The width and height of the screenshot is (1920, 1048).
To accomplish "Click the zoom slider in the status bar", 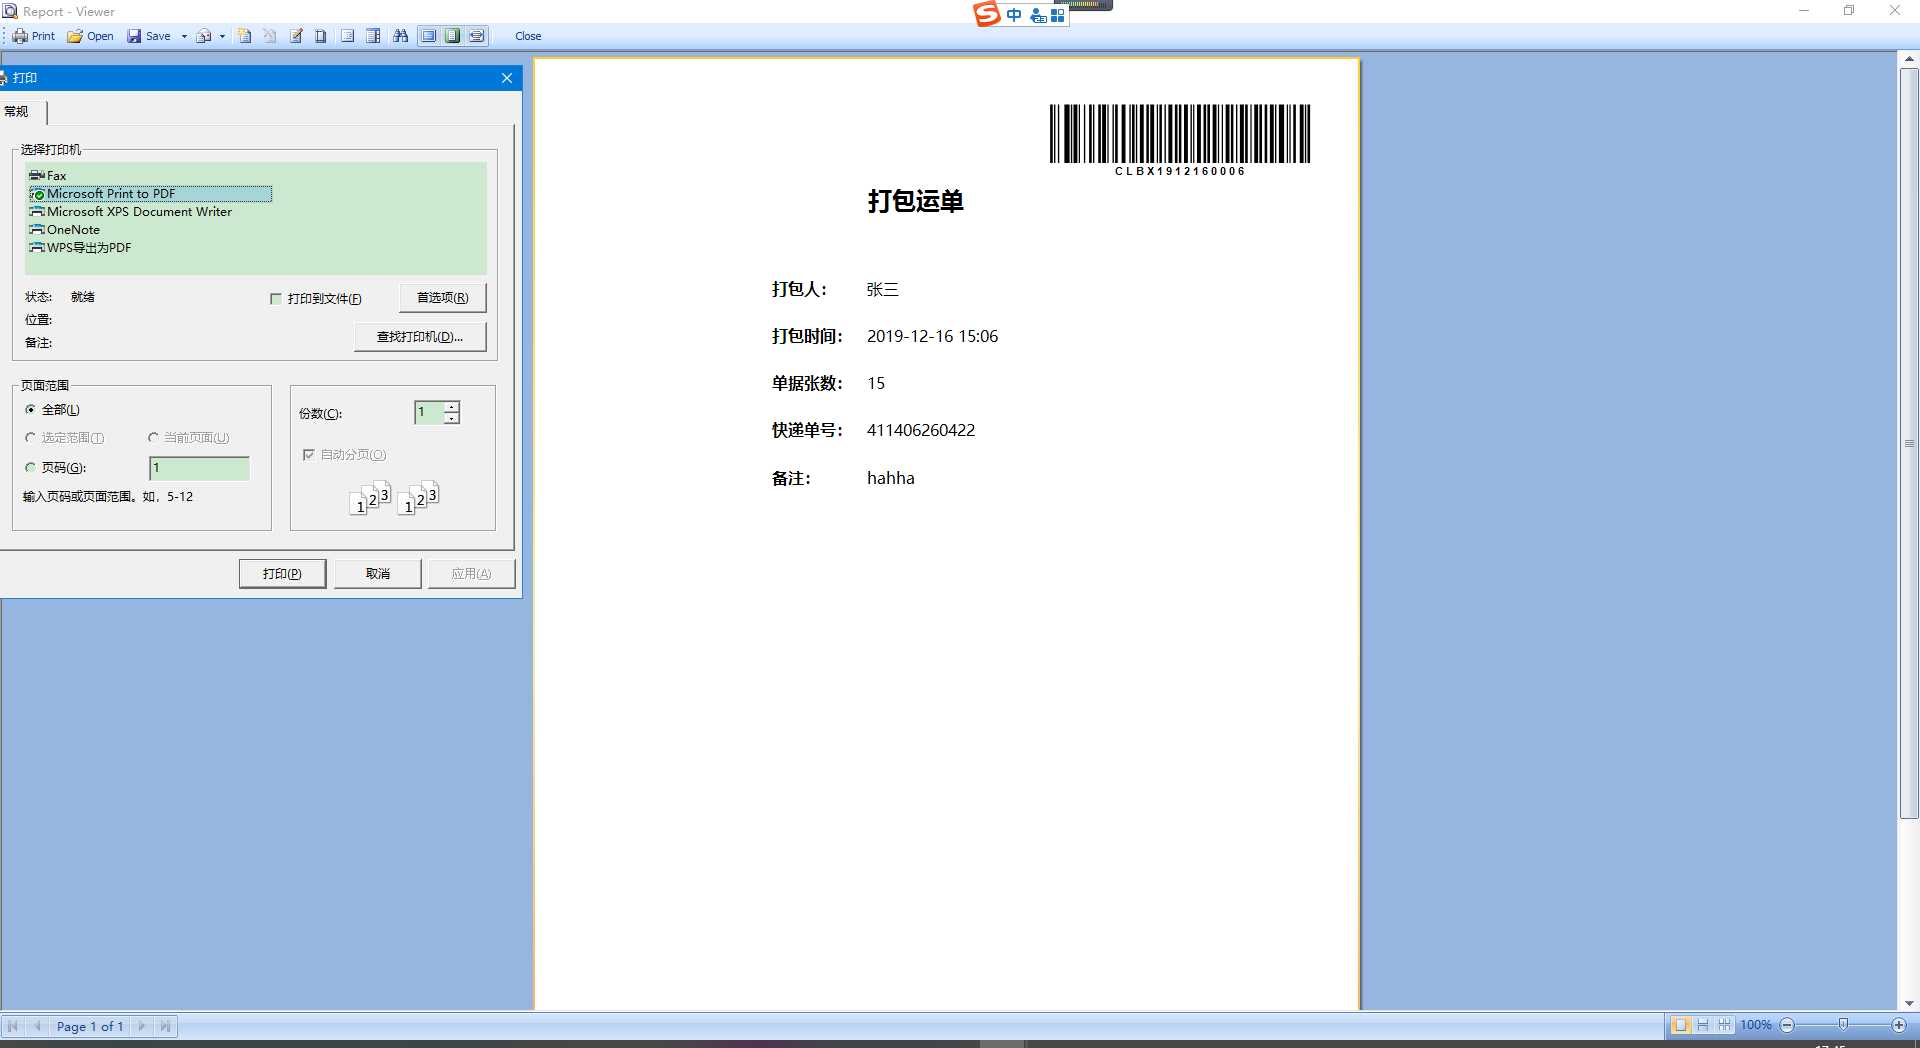I will [1843, 1025].
